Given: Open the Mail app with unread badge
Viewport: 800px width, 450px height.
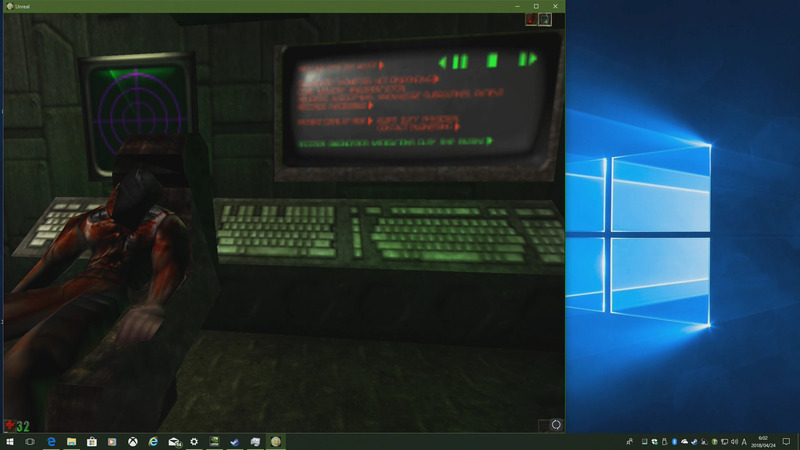Looking at the screenshot, I should (x=174, y=442).
